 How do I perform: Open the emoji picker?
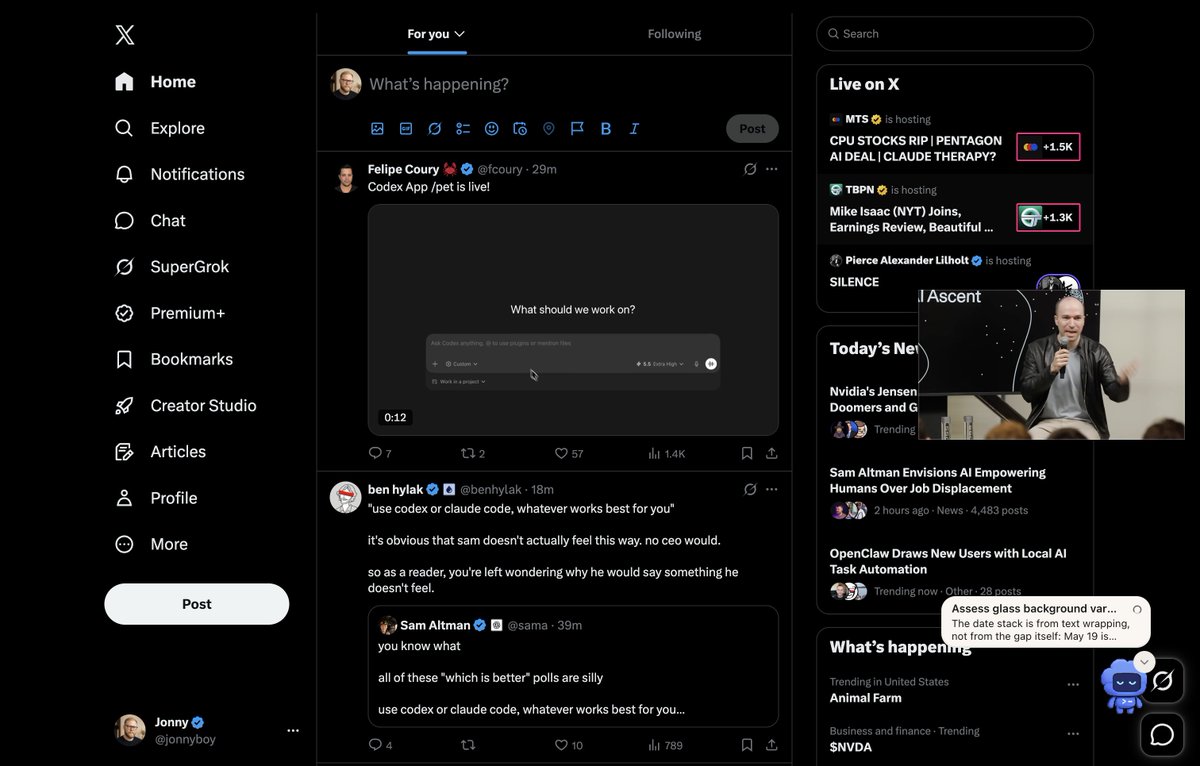click(491, 128)
